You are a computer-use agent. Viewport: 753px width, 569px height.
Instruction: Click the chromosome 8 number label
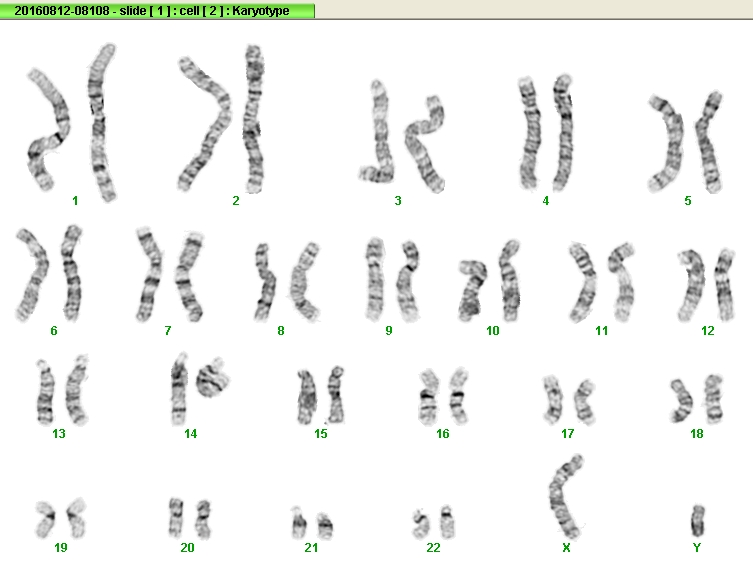281,330
